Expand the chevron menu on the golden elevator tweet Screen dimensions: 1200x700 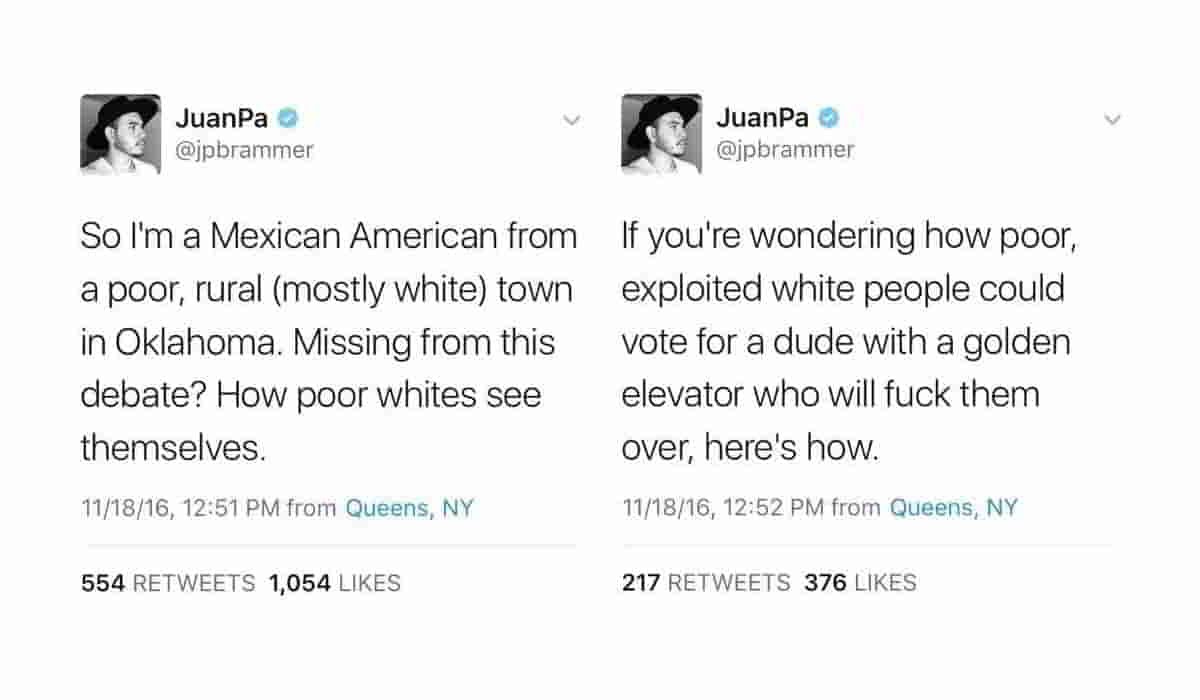tap(1112, 121)
